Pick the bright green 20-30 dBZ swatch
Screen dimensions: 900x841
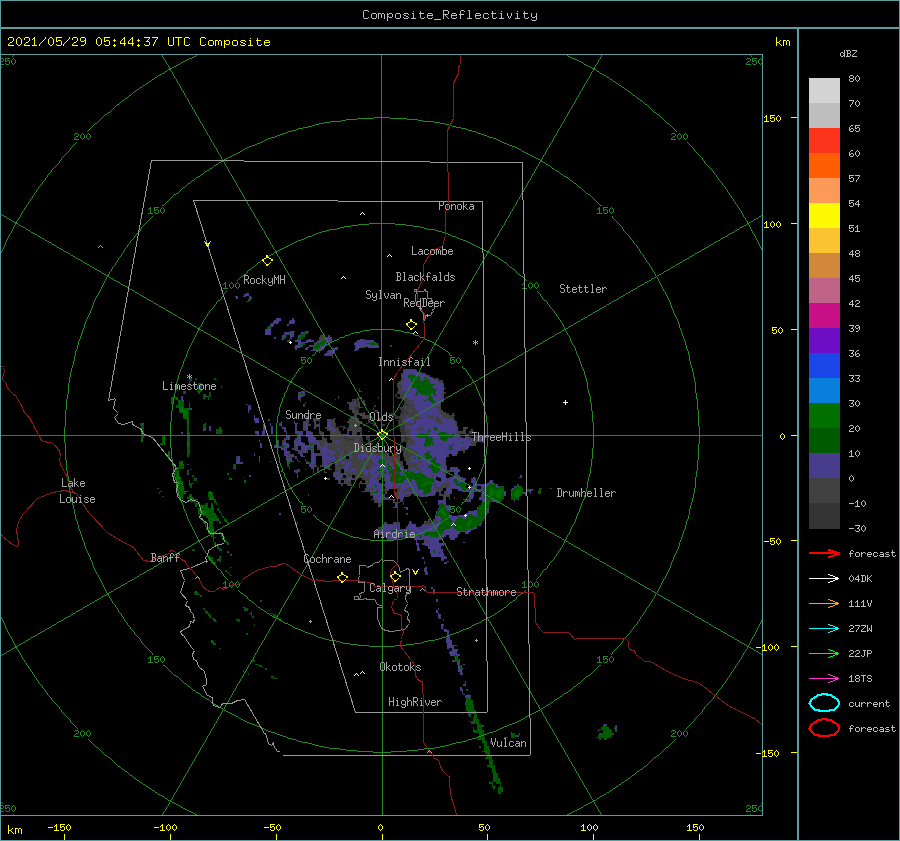824,416
